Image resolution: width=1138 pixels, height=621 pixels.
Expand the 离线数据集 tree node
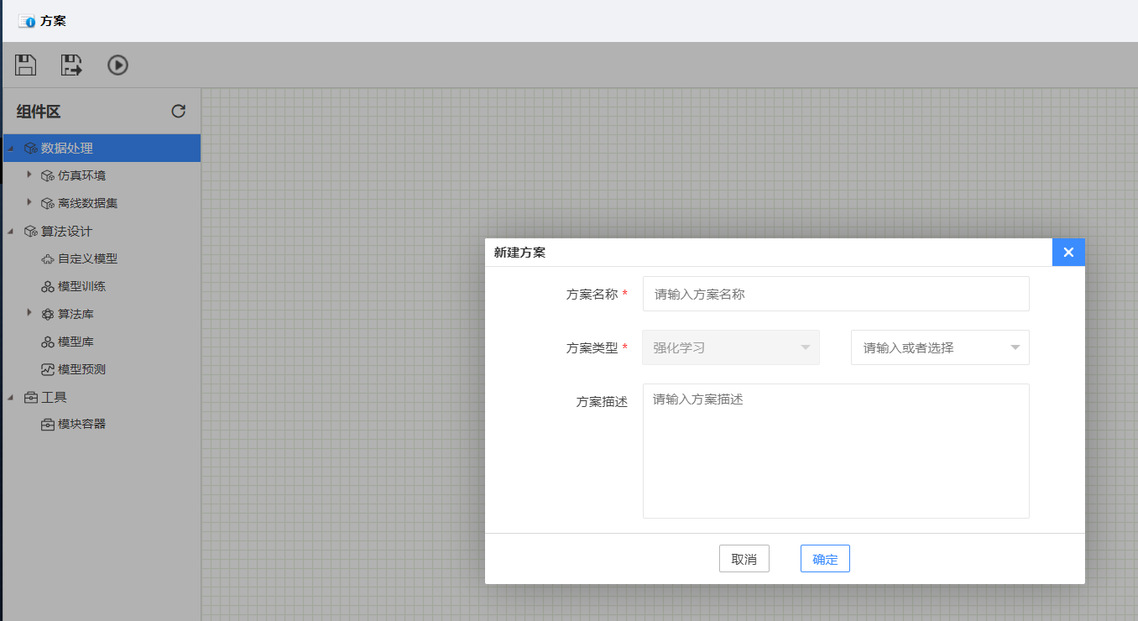point(29,203)
